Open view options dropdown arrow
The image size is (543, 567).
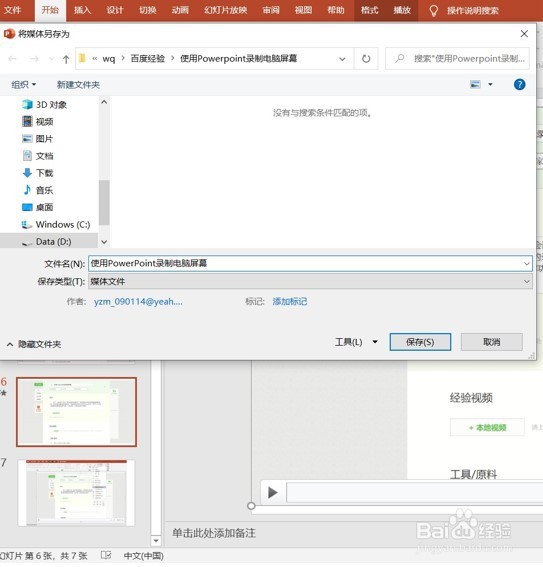coord(490,85)
